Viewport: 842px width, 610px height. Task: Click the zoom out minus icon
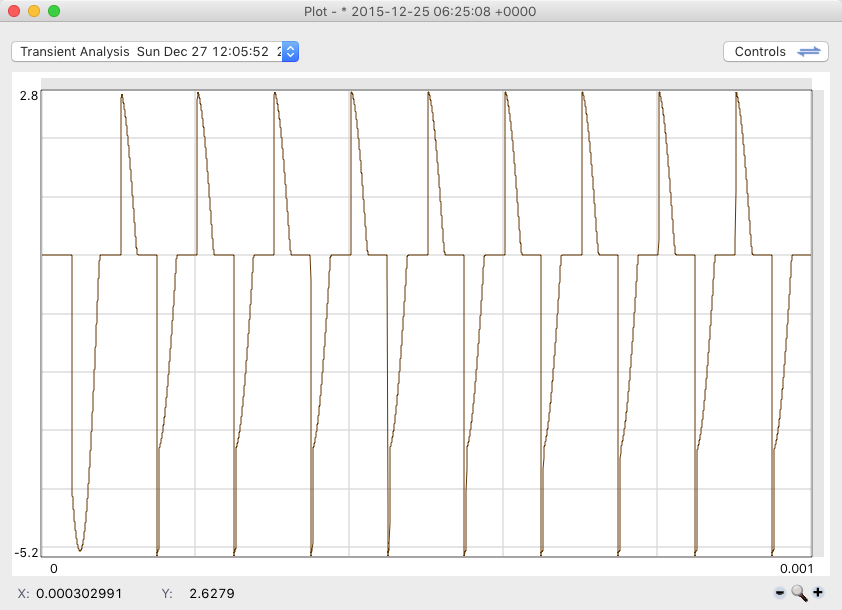coord(780,592)
